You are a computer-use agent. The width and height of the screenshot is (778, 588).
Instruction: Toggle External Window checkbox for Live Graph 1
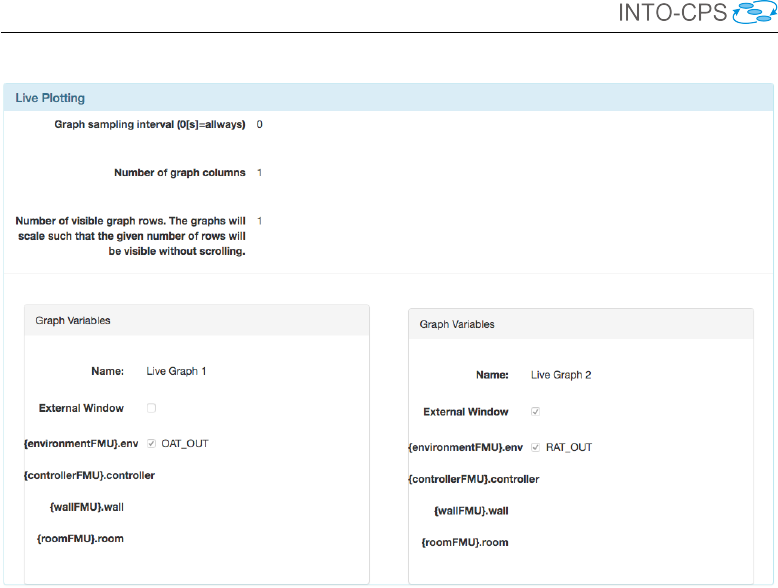tap(151, 408)
